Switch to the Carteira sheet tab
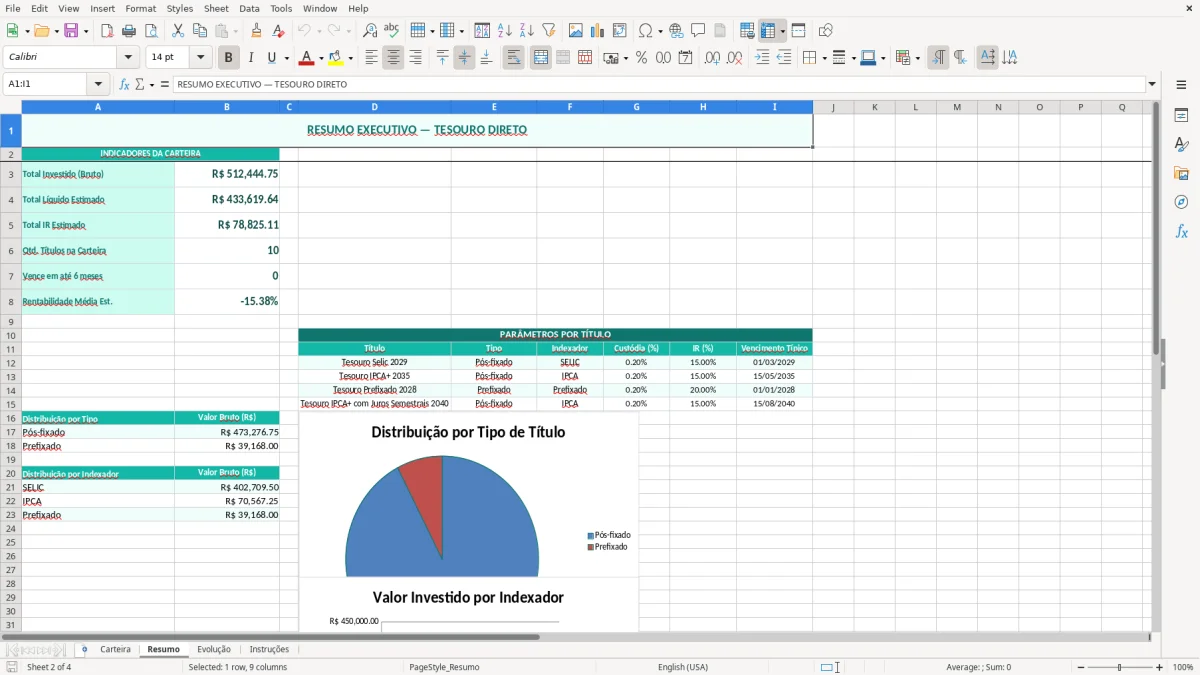Screen dimensions: 1200x675 [115, 649]
